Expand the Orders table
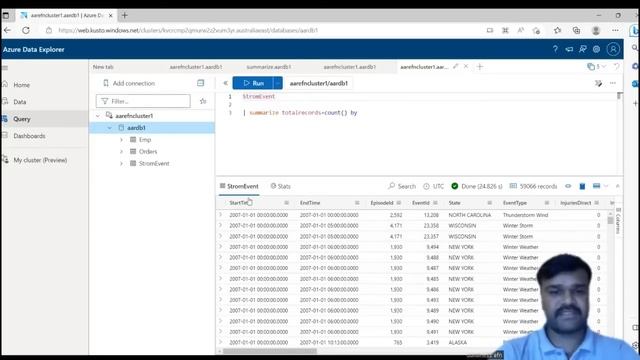 click(x=121, y=151)
